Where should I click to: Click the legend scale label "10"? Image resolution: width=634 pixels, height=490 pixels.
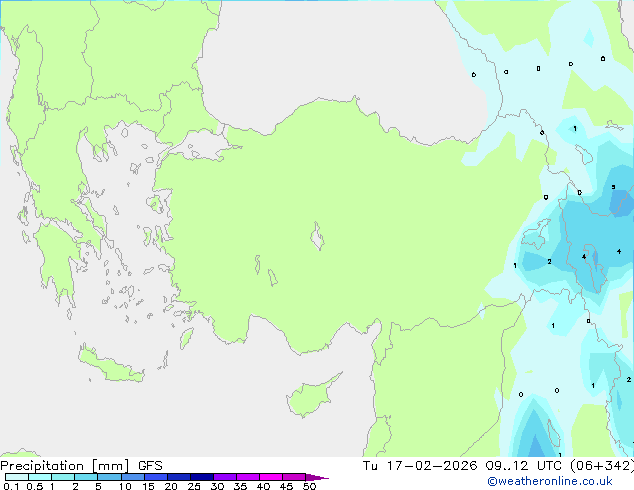click(x=125, y=486)
